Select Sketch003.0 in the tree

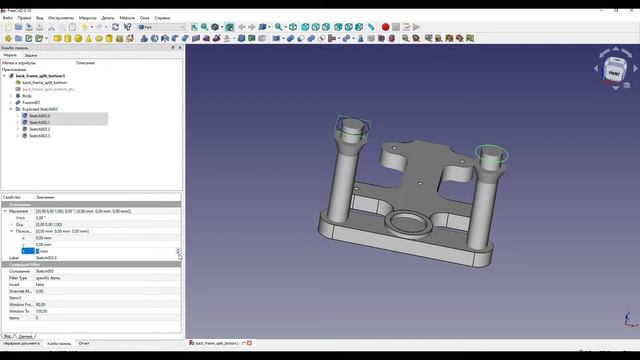pos(40,116)
